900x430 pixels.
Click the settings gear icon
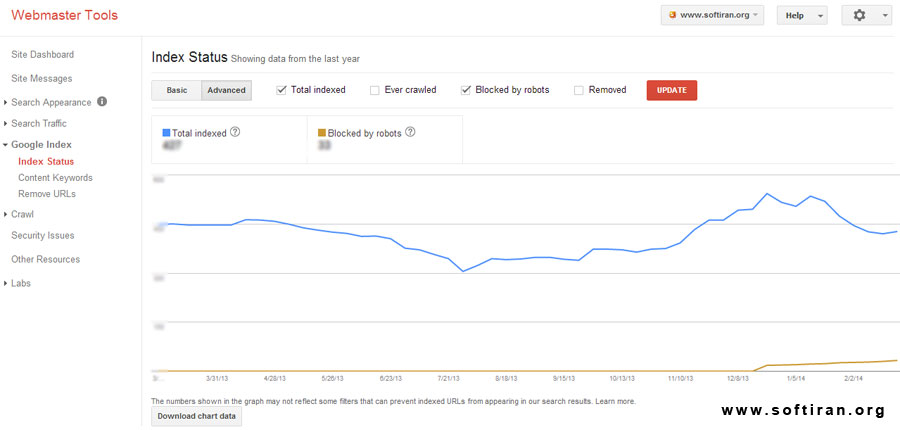[860, 16]
